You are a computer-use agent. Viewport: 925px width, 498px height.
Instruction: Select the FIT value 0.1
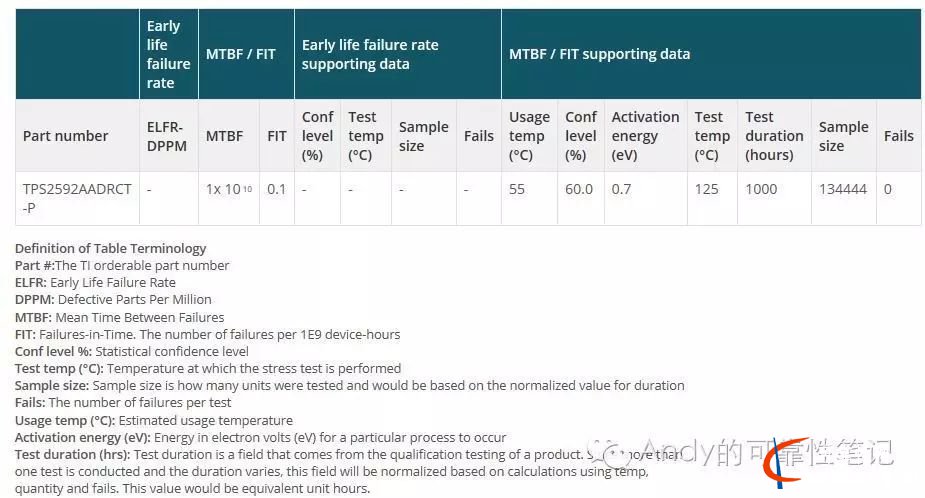(276, 189)
